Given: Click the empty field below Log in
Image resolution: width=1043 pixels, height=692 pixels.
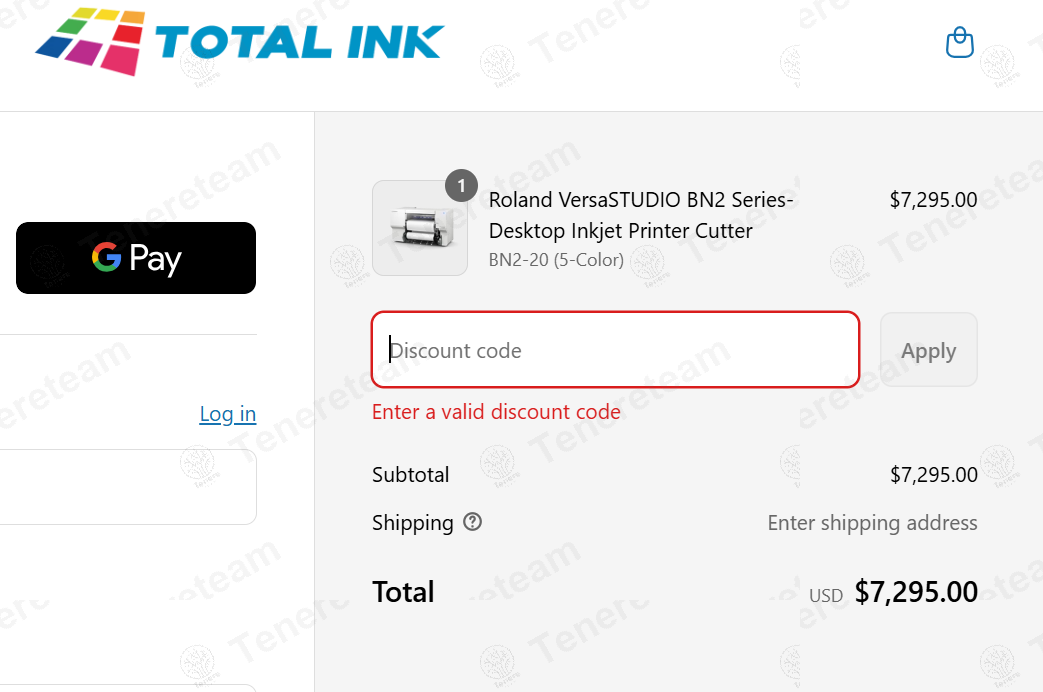Looking at the screenshot, I should point(128,487).
